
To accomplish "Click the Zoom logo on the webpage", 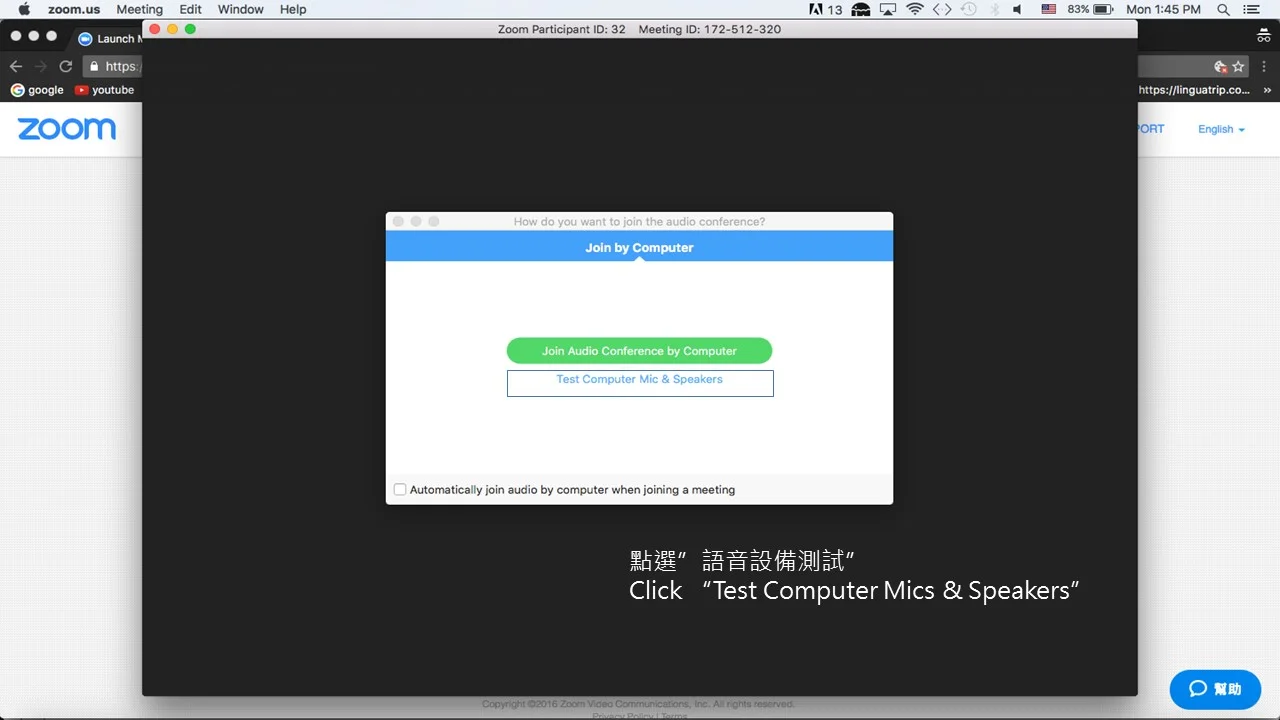I will 67,129.
